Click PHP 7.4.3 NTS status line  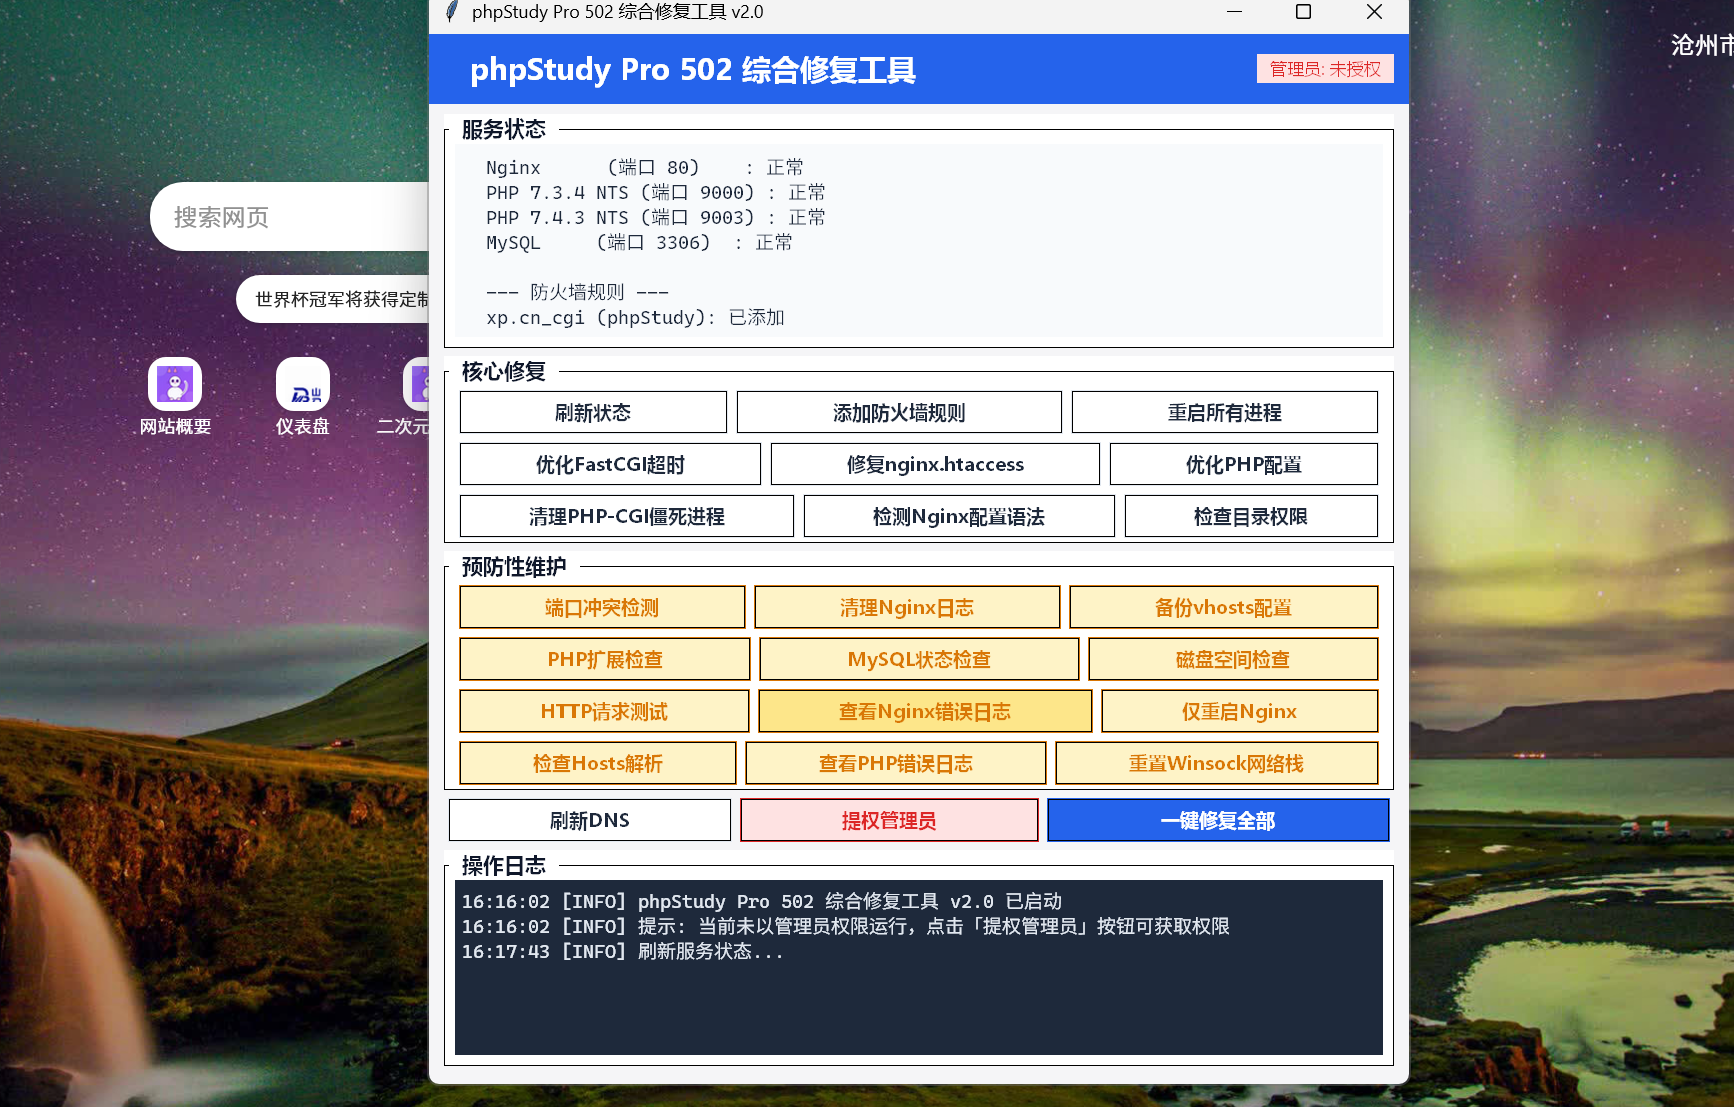coord(656,217)
